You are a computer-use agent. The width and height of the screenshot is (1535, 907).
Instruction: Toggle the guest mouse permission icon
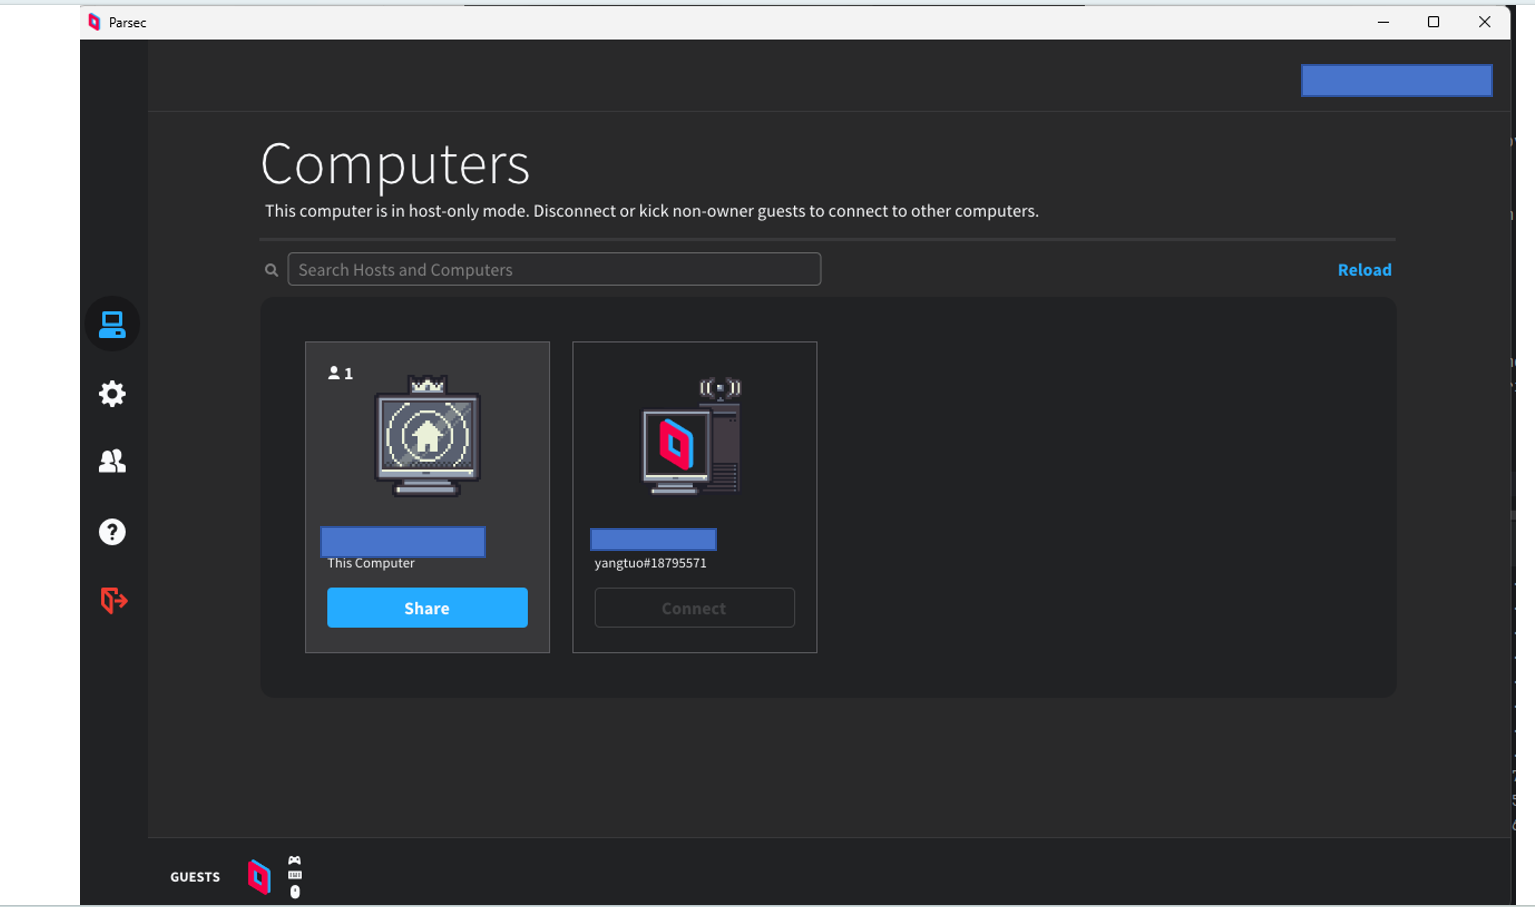pyautogui.click(x=295, y=892)
